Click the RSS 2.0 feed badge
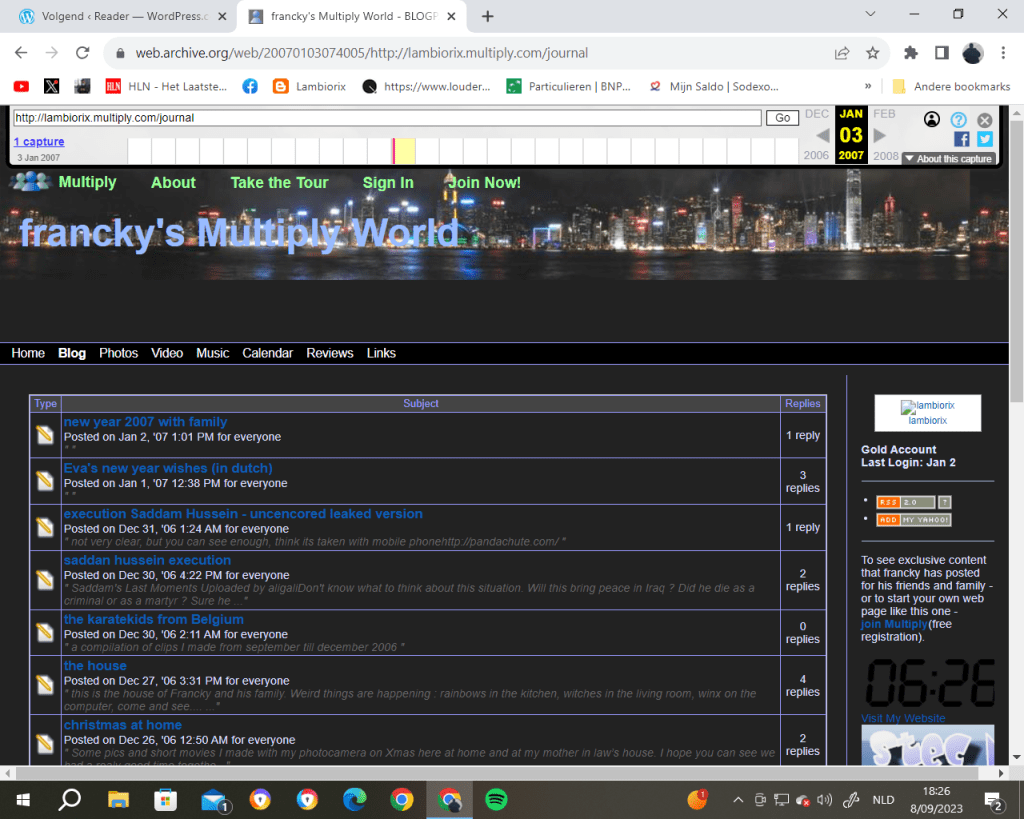The width and height of the screenshot is (1024, 819). 905,502
